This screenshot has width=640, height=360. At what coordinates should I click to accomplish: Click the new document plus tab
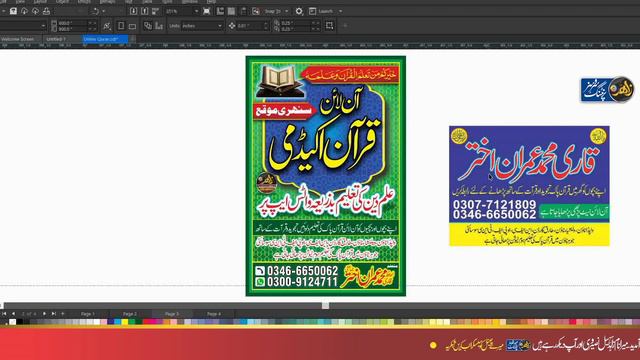point(133,39)
